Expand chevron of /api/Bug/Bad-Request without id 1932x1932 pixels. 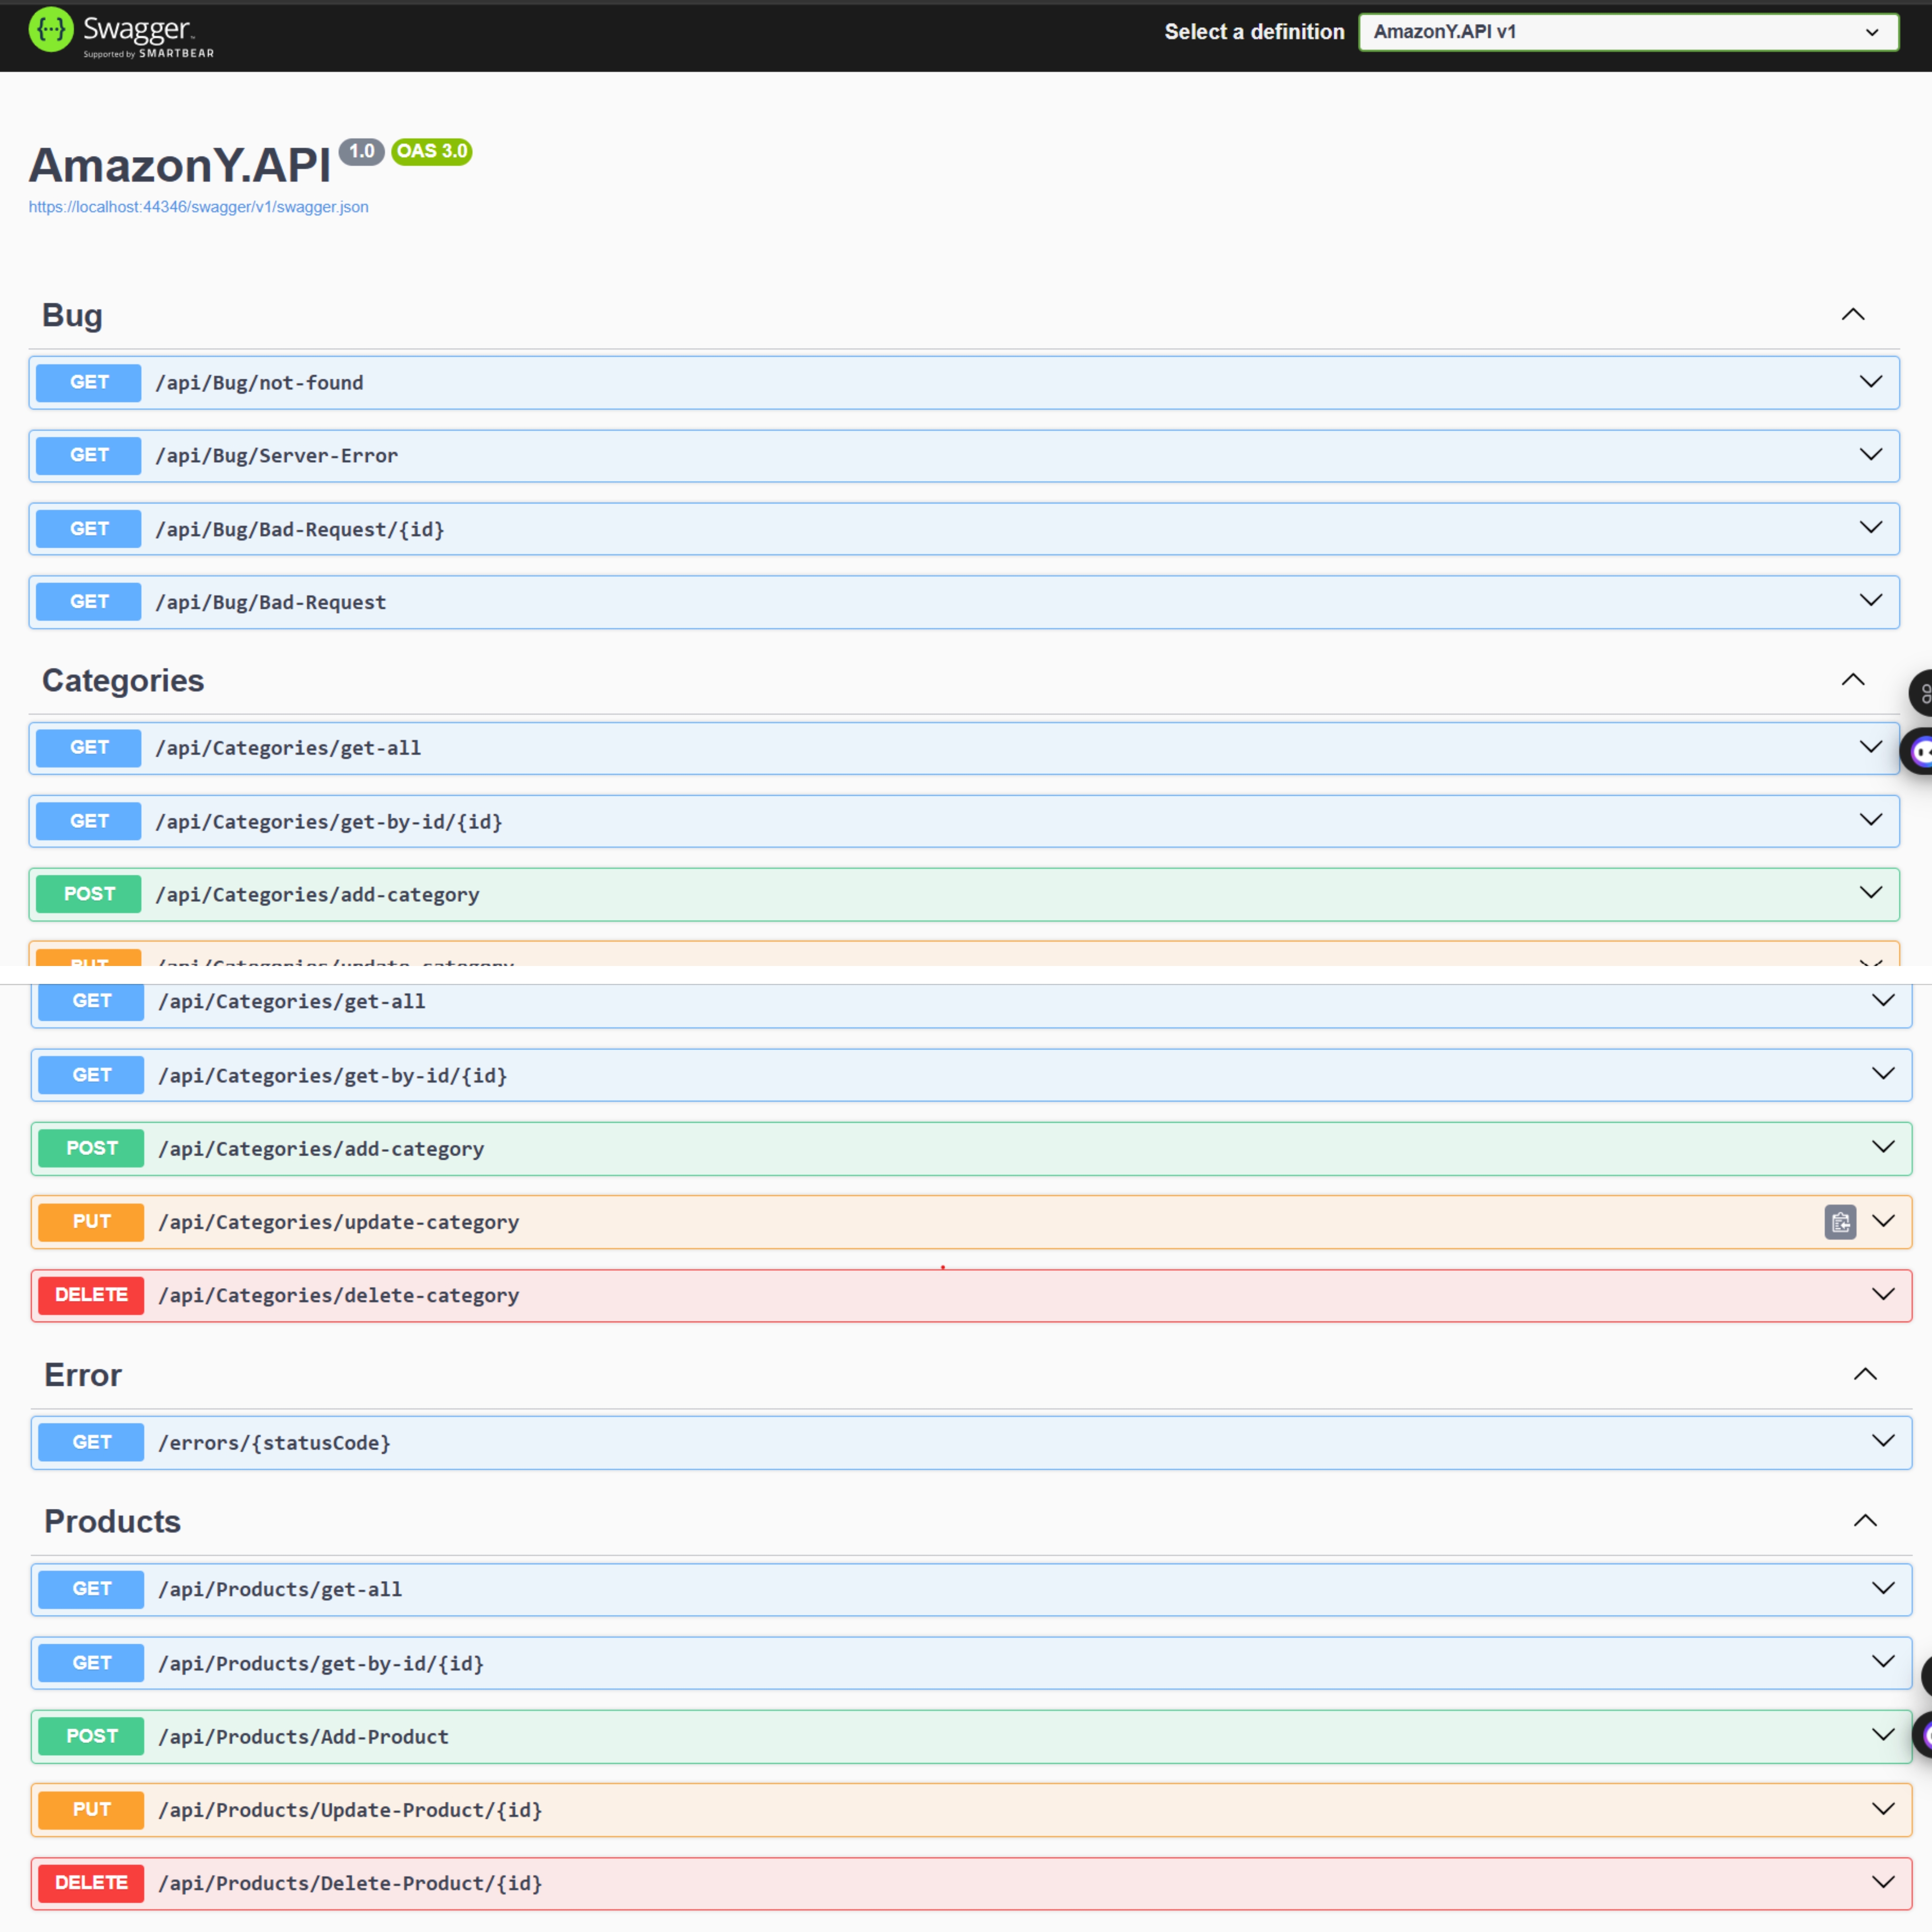(1870, 600)
